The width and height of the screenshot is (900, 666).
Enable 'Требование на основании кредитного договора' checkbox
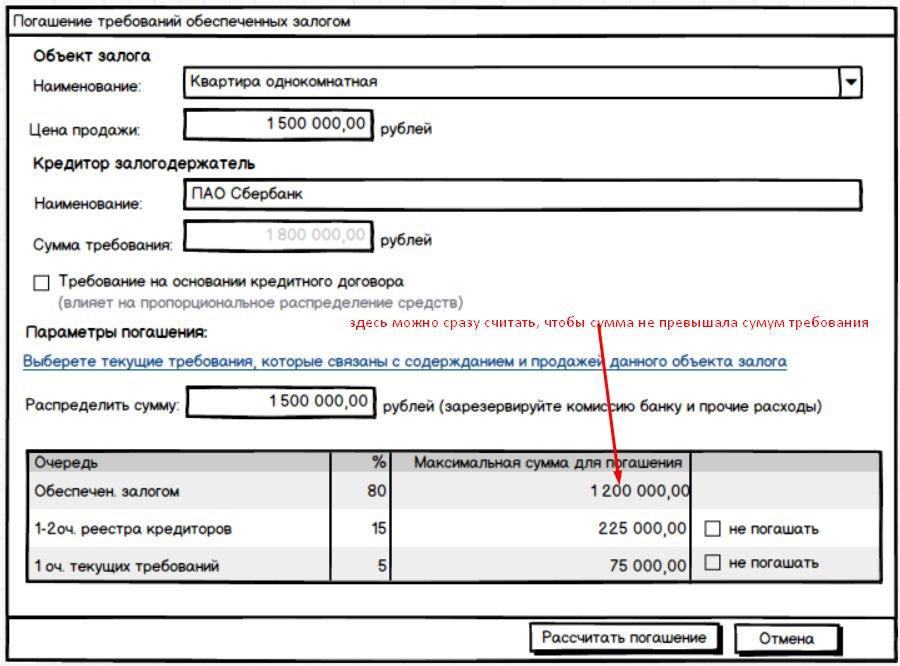click(x=41, y=283)
